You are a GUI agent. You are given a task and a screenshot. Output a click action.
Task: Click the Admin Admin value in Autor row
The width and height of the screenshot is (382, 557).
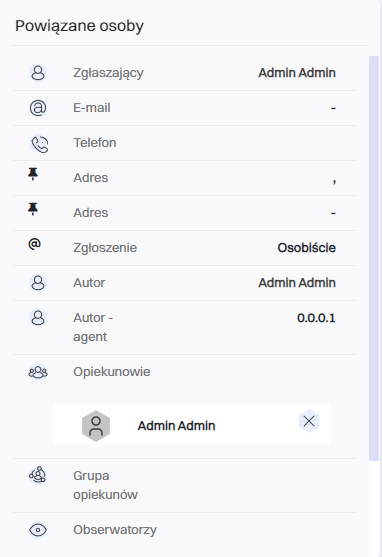(297, 283)
